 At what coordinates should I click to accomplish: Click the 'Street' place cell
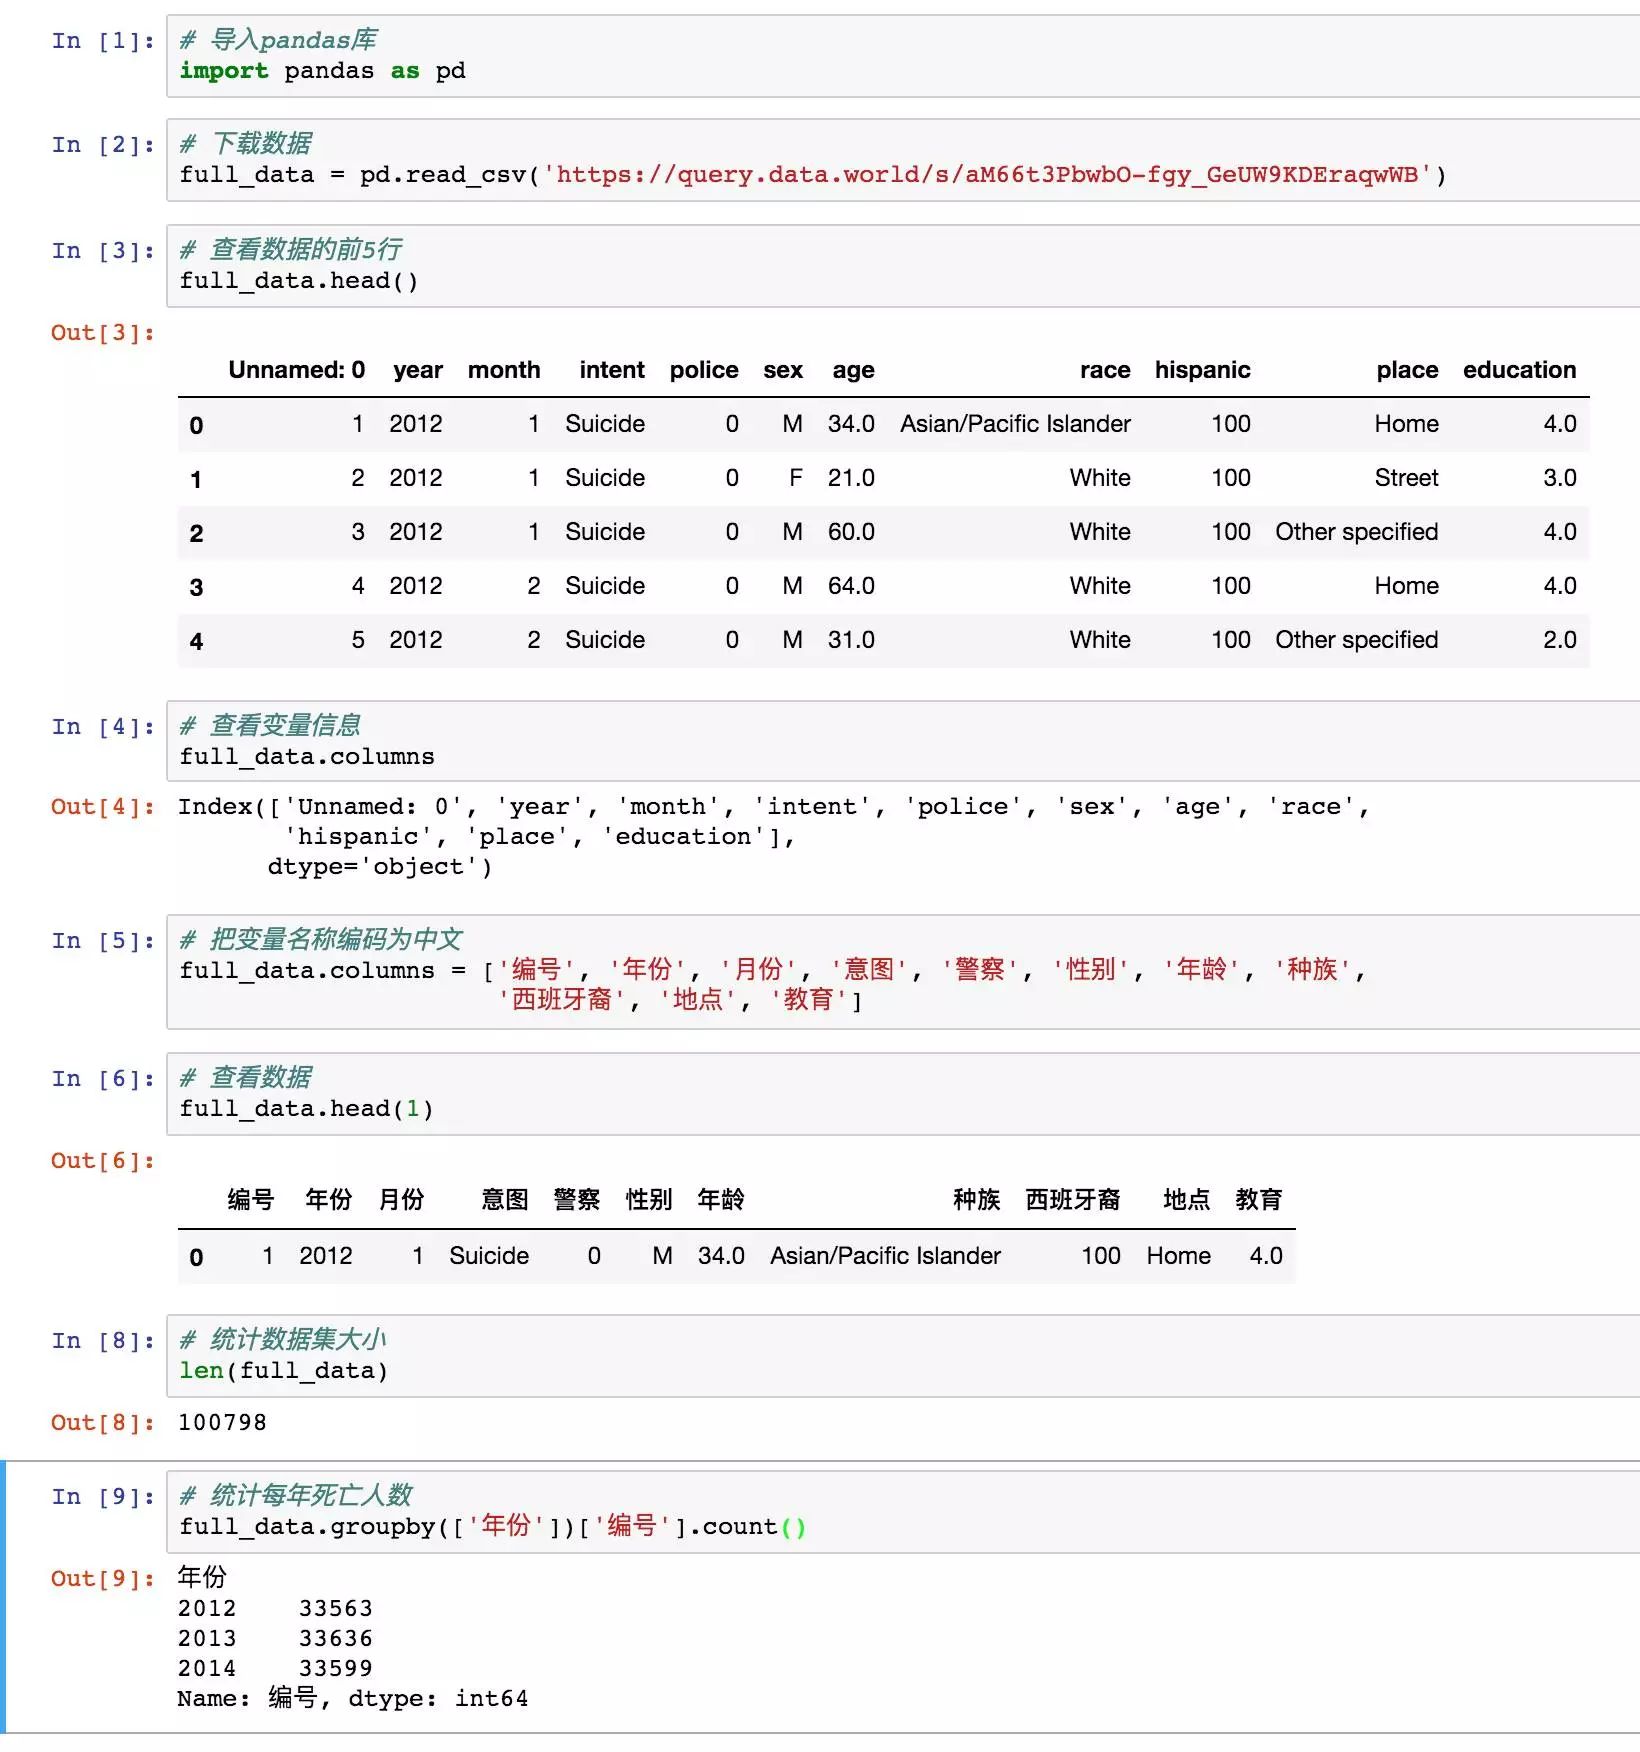coord(1406,478)
